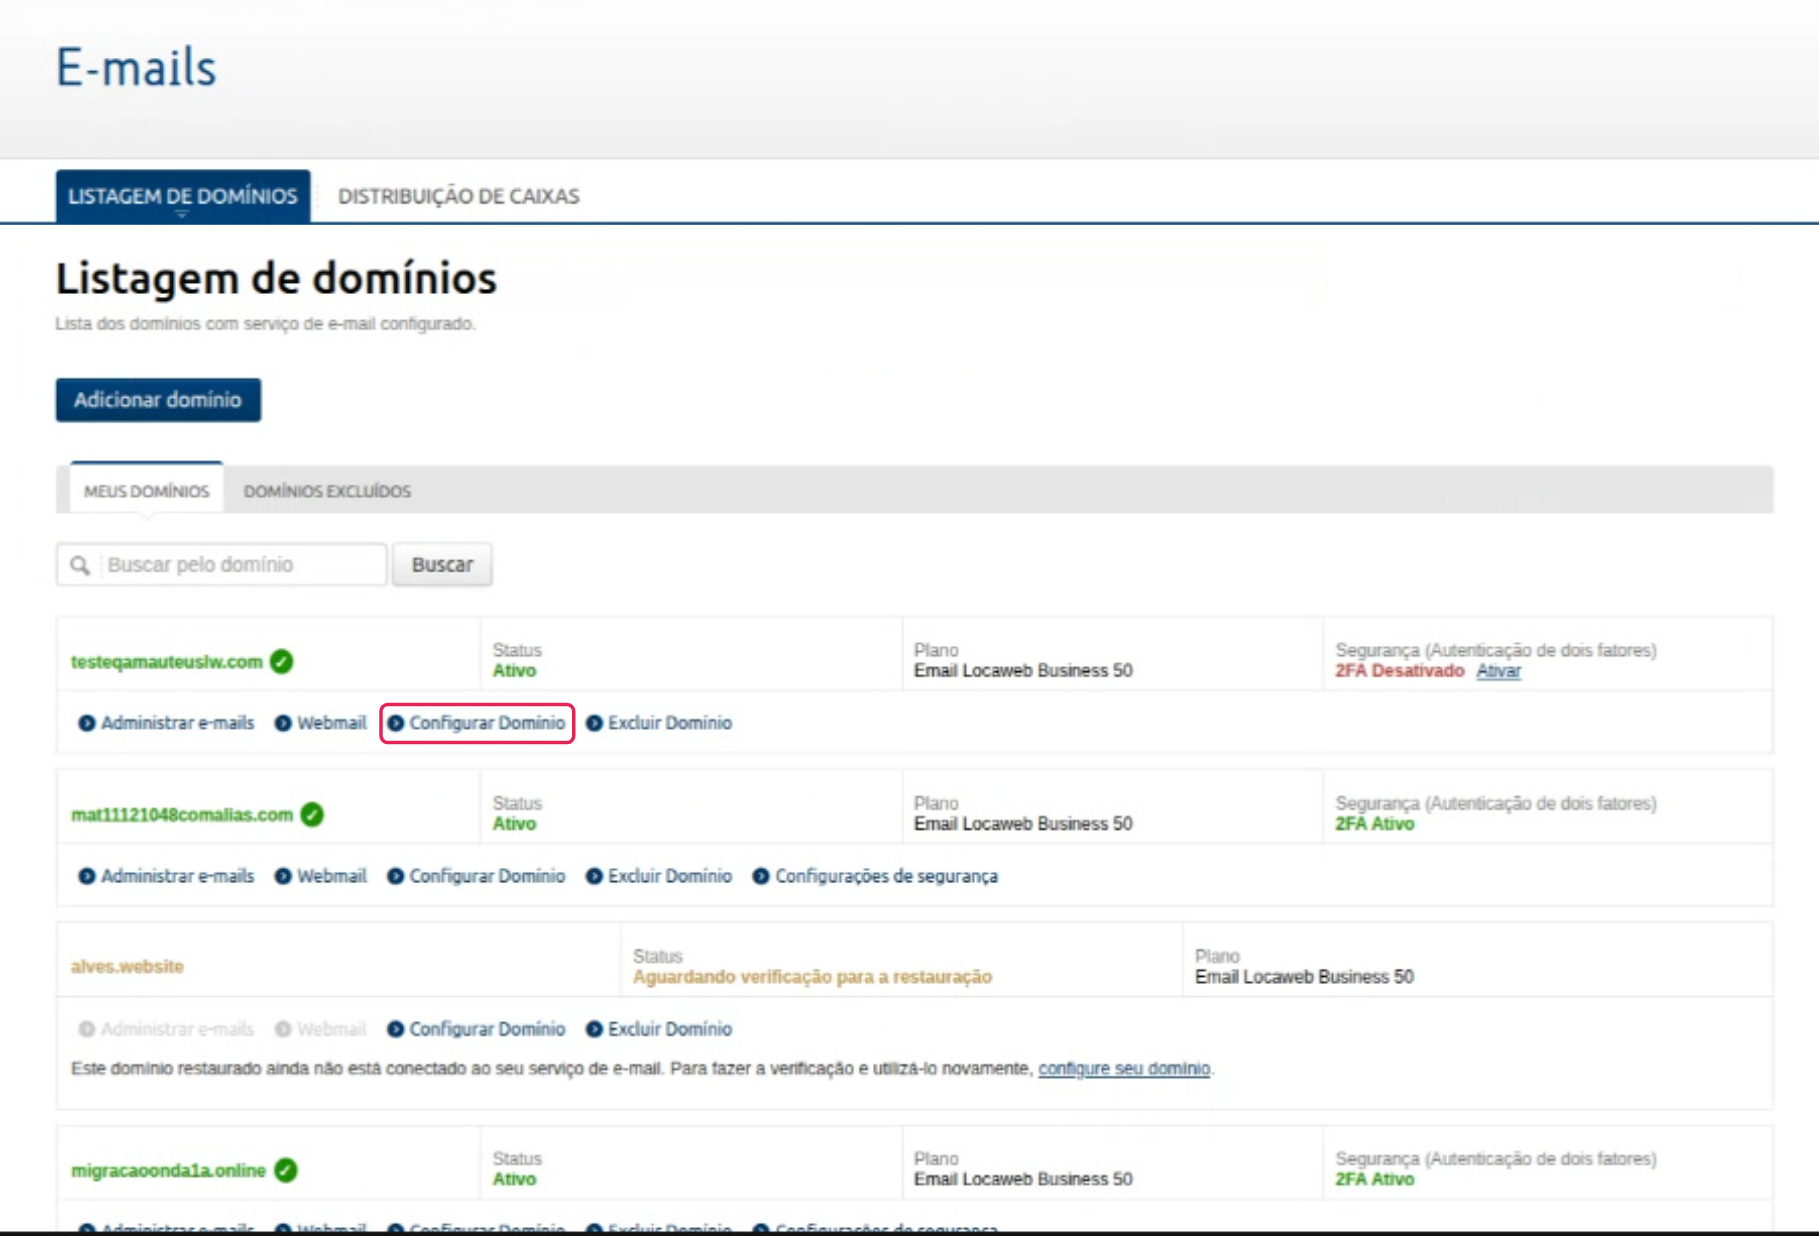The width and height of the screenshot is (1819, 1236).
Task: Click the magnifier icon in the domain search box
Action: pos(80,565)
